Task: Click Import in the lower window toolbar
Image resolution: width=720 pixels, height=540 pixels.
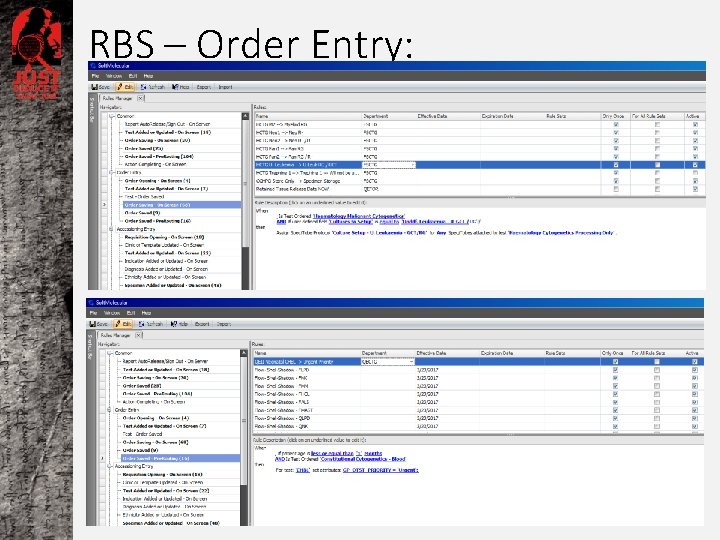Action: pyautogui.click(x=224, y=324)
